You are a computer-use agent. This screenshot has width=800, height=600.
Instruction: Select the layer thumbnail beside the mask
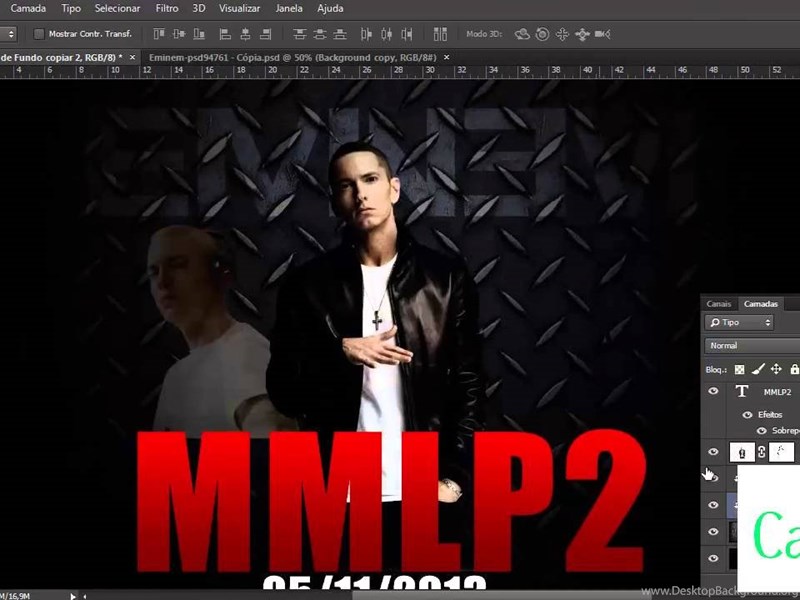(742, 452)
